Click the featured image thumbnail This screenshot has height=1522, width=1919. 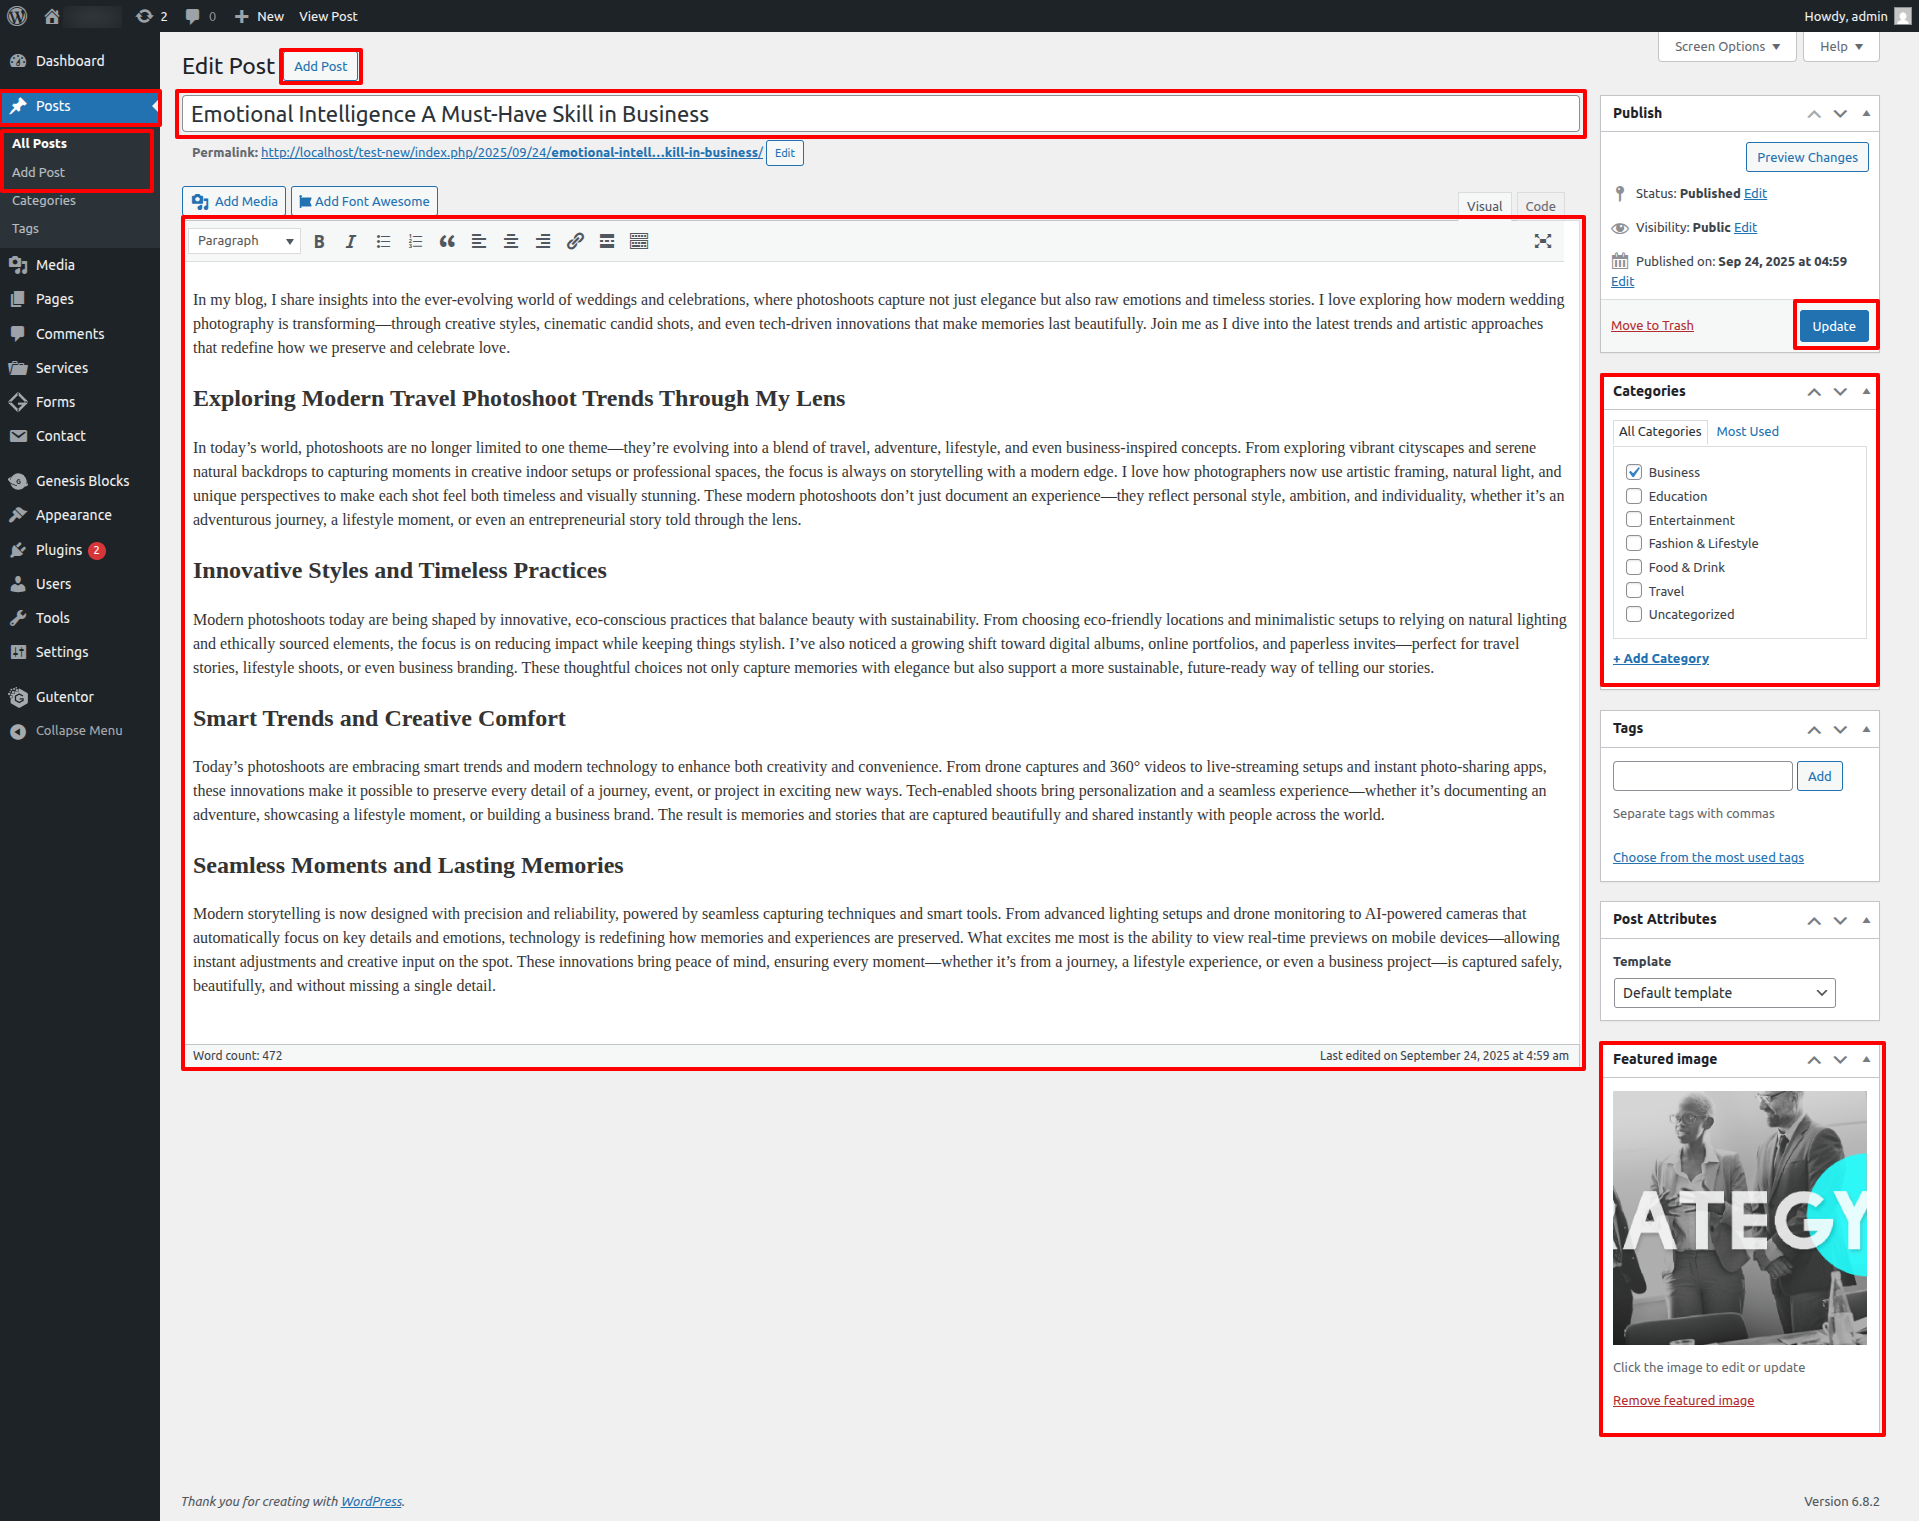point(1739,1217)
